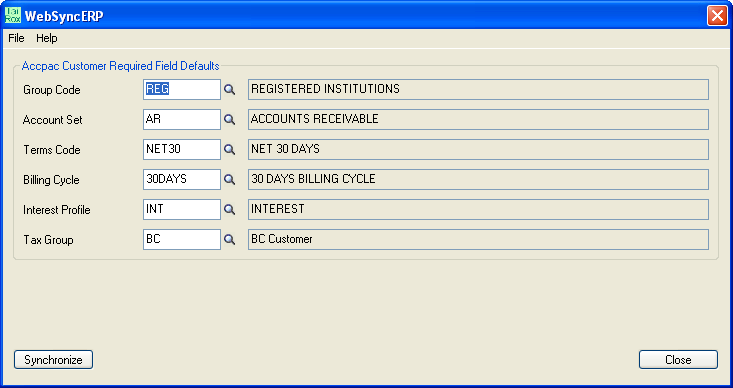The width and height of the screenshot is (733, 388).
Task: Click the NET 30 DAYS description box
Action: click(x=478, y=149)
